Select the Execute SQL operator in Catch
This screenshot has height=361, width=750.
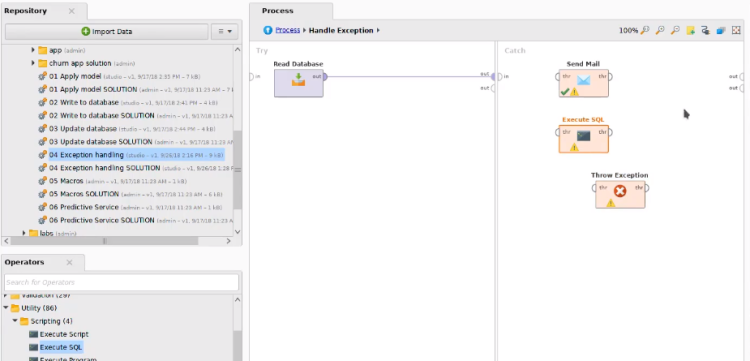click(x=584, y=139)
